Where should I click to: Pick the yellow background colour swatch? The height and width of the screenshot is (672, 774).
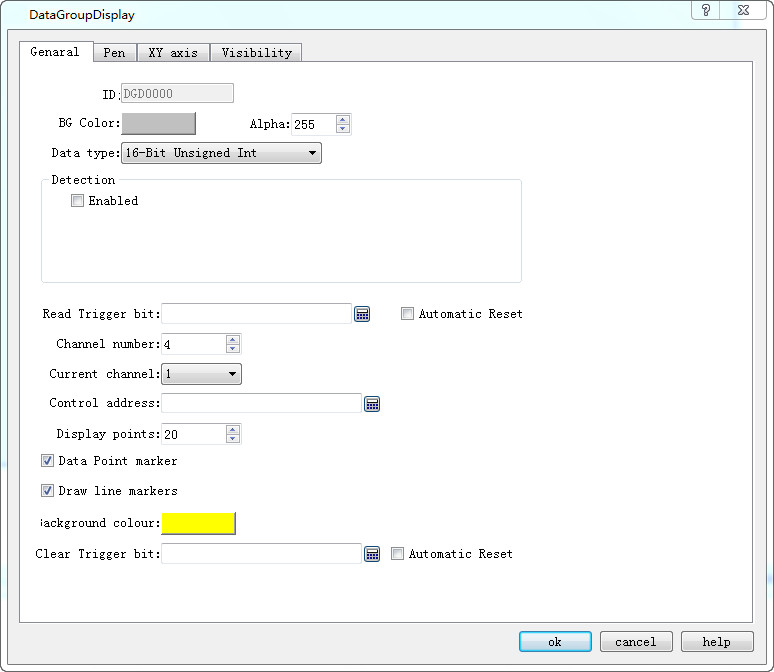tap(198, 523)
